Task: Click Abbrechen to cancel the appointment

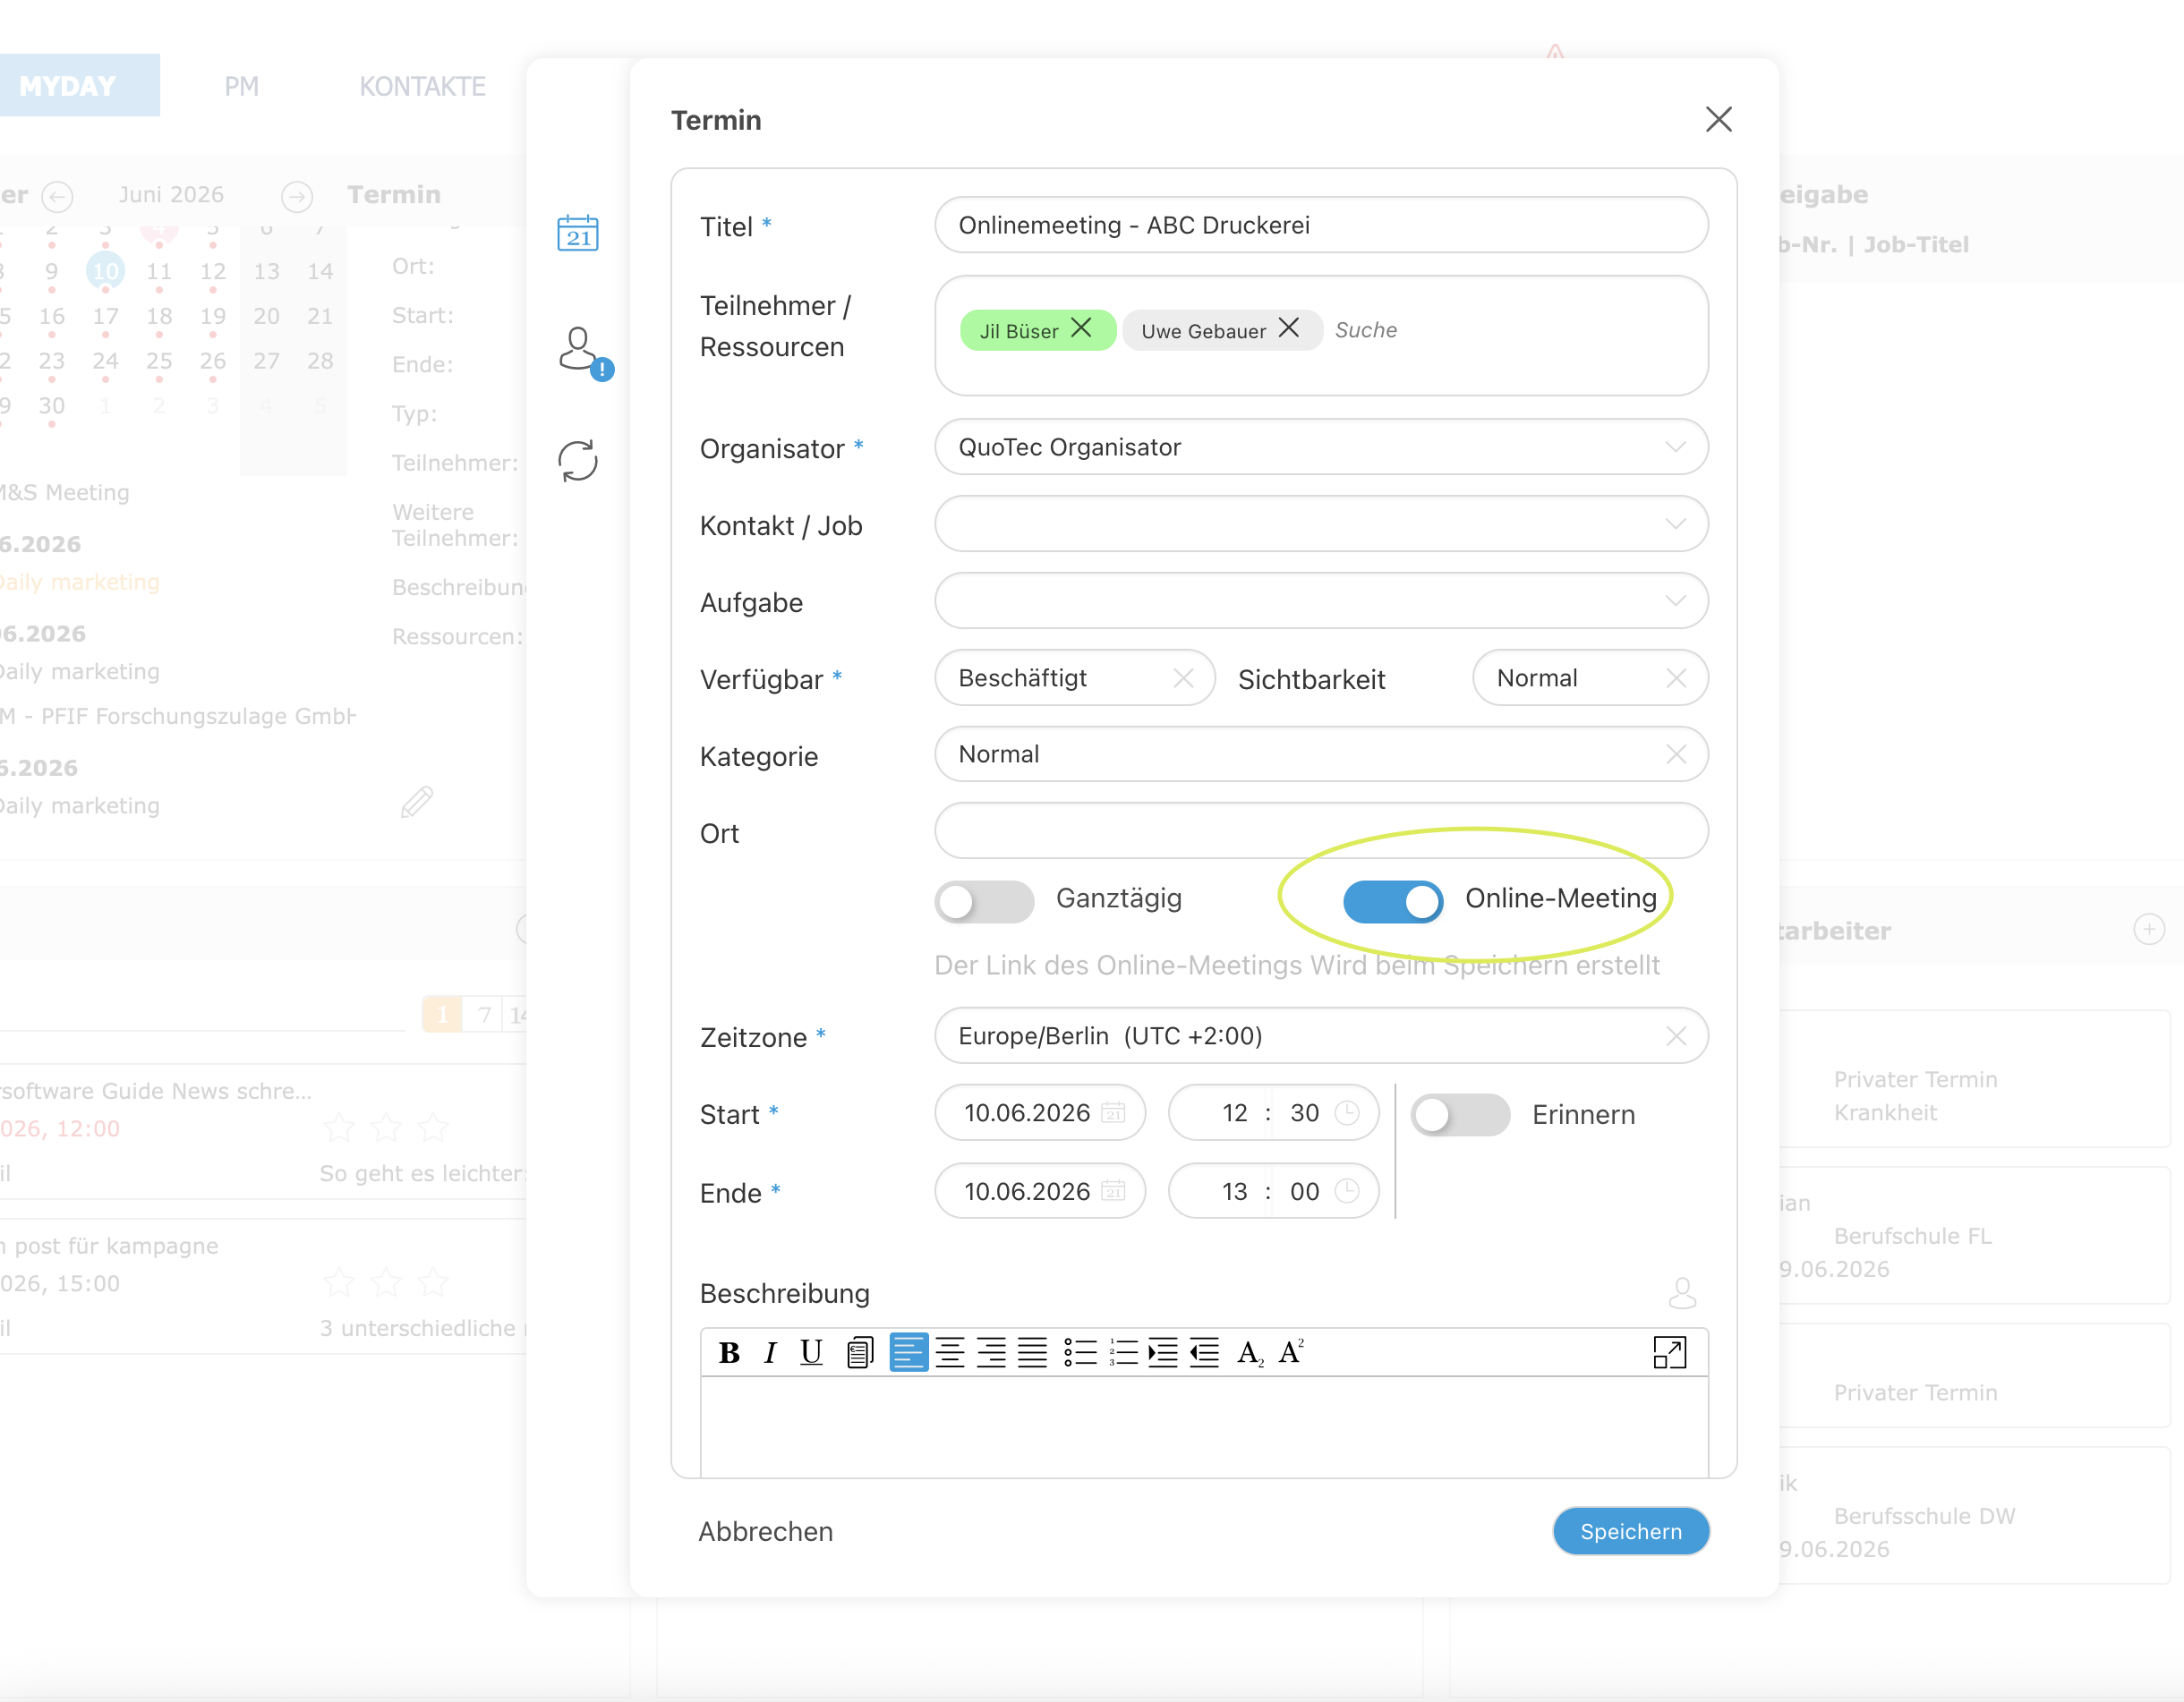Action: pyautogui.click(x=766, y=1531)
